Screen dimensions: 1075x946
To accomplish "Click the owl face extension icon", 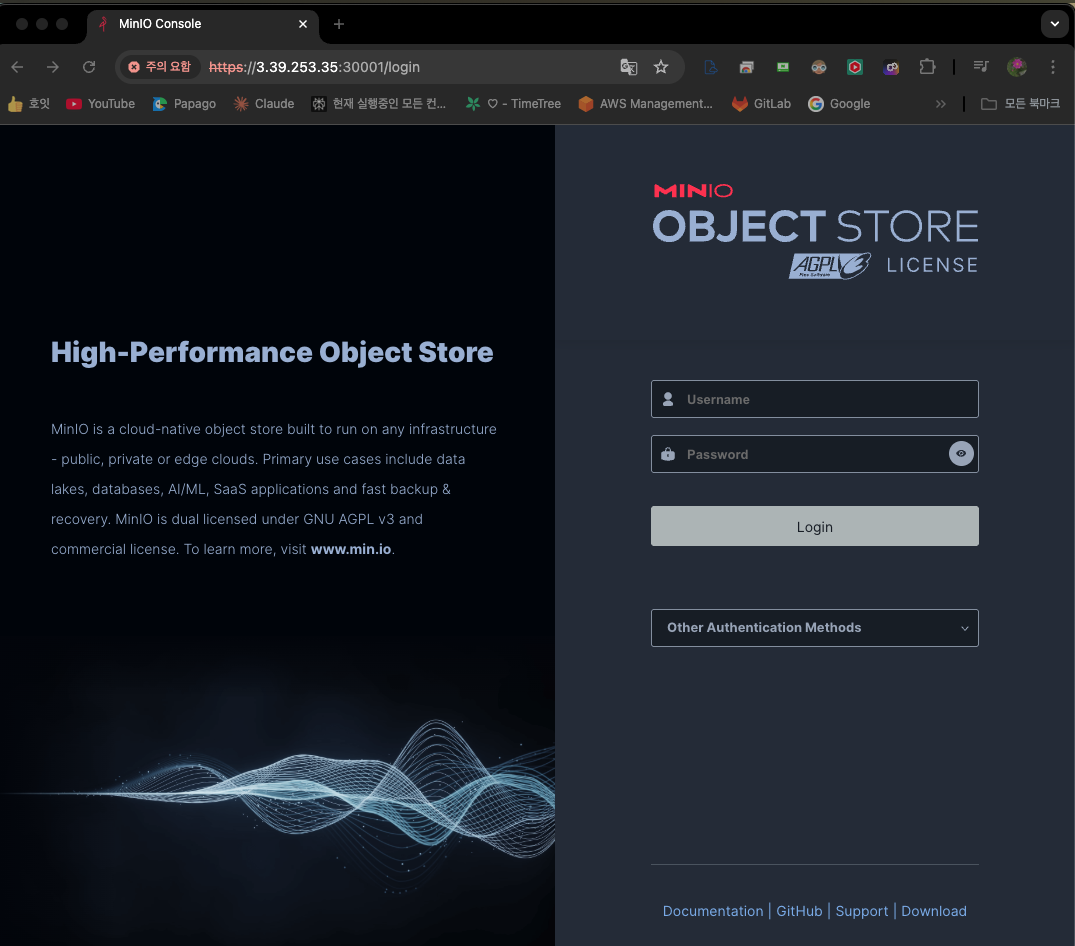I will pyautogui.click(x=819, y=66).
